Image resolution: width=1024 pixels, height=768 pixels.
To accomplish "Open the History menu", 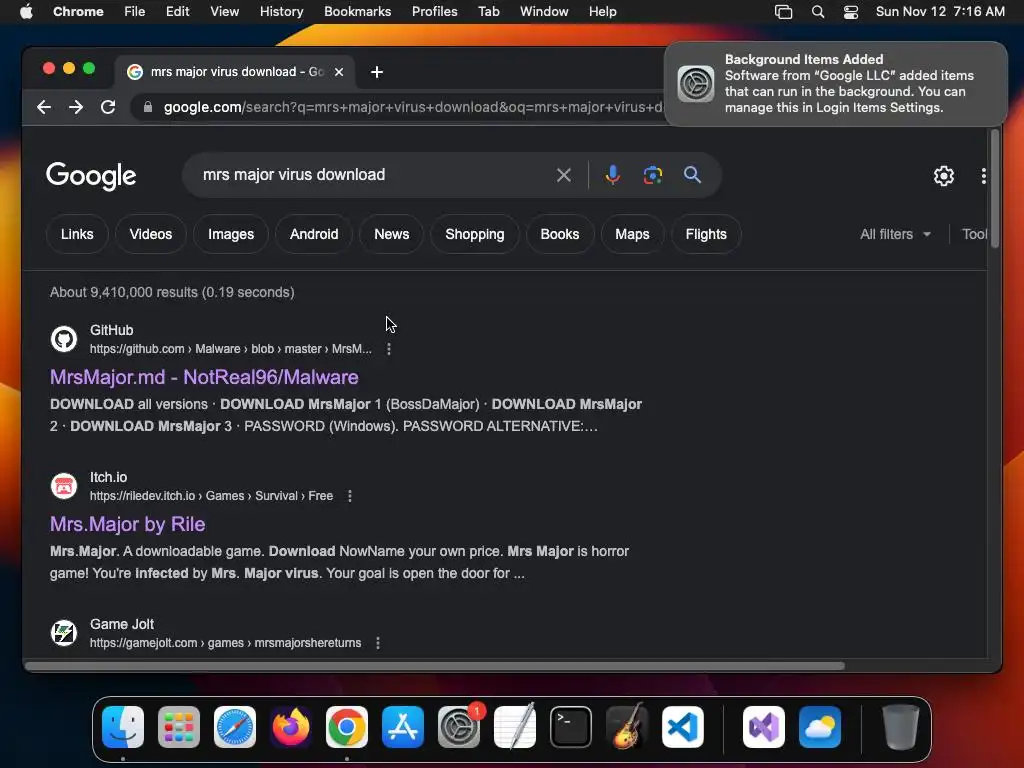I will pyautogui.click(x=281, y=12).
